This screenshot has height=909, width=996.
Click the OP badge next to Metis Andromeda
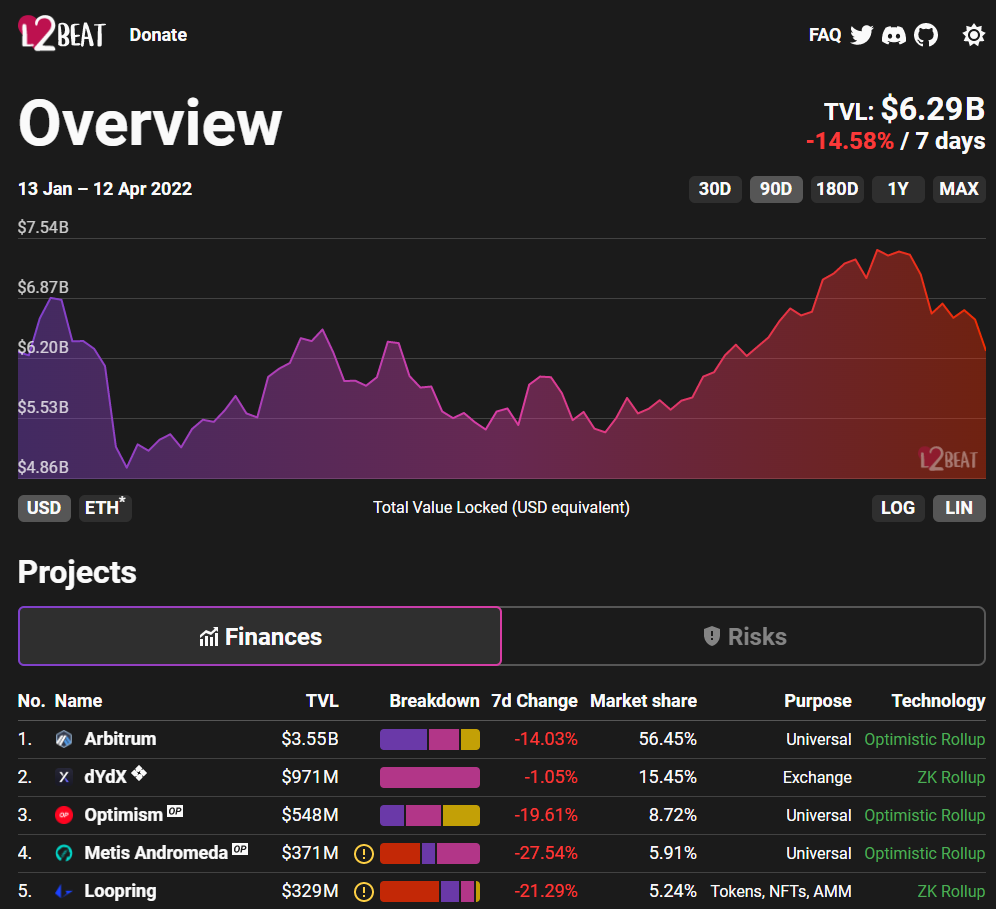click(239, 849)
